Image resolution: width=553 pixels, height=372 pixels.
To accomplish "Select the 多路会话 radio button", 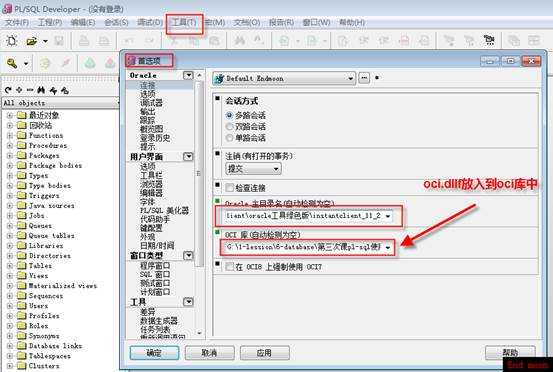I will click(x=229, y=115).
